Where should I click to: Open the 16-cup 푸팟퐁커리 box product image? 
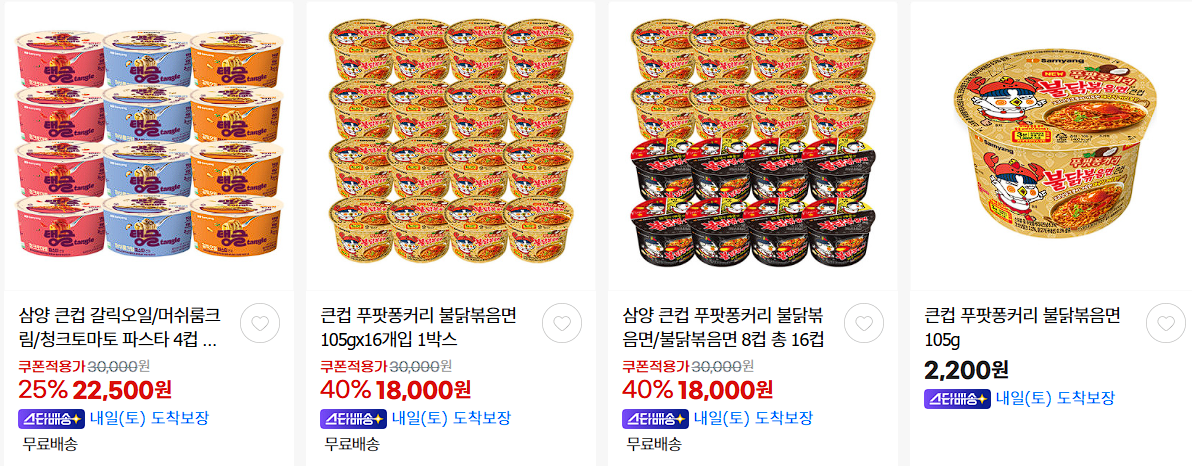(451, 144)
